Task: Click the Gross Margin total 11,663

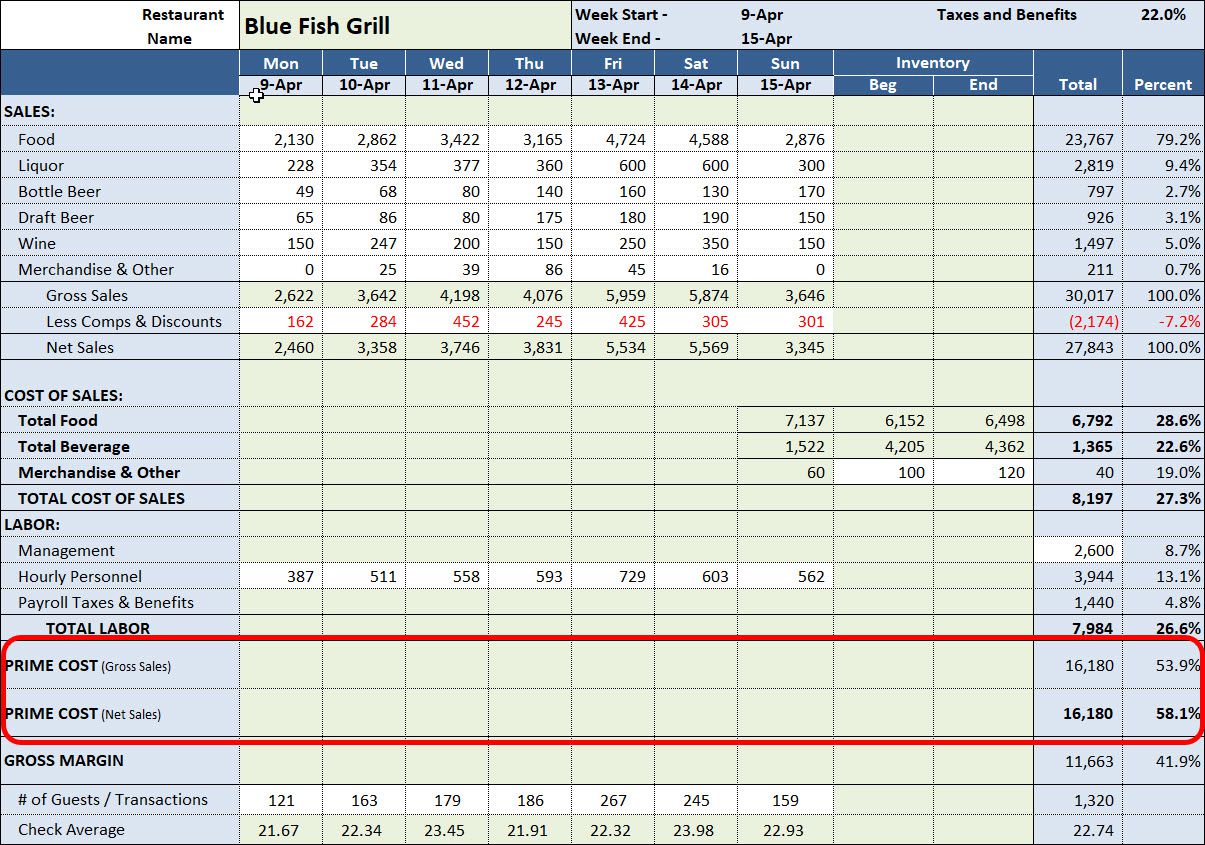Action: (1077, 762)
